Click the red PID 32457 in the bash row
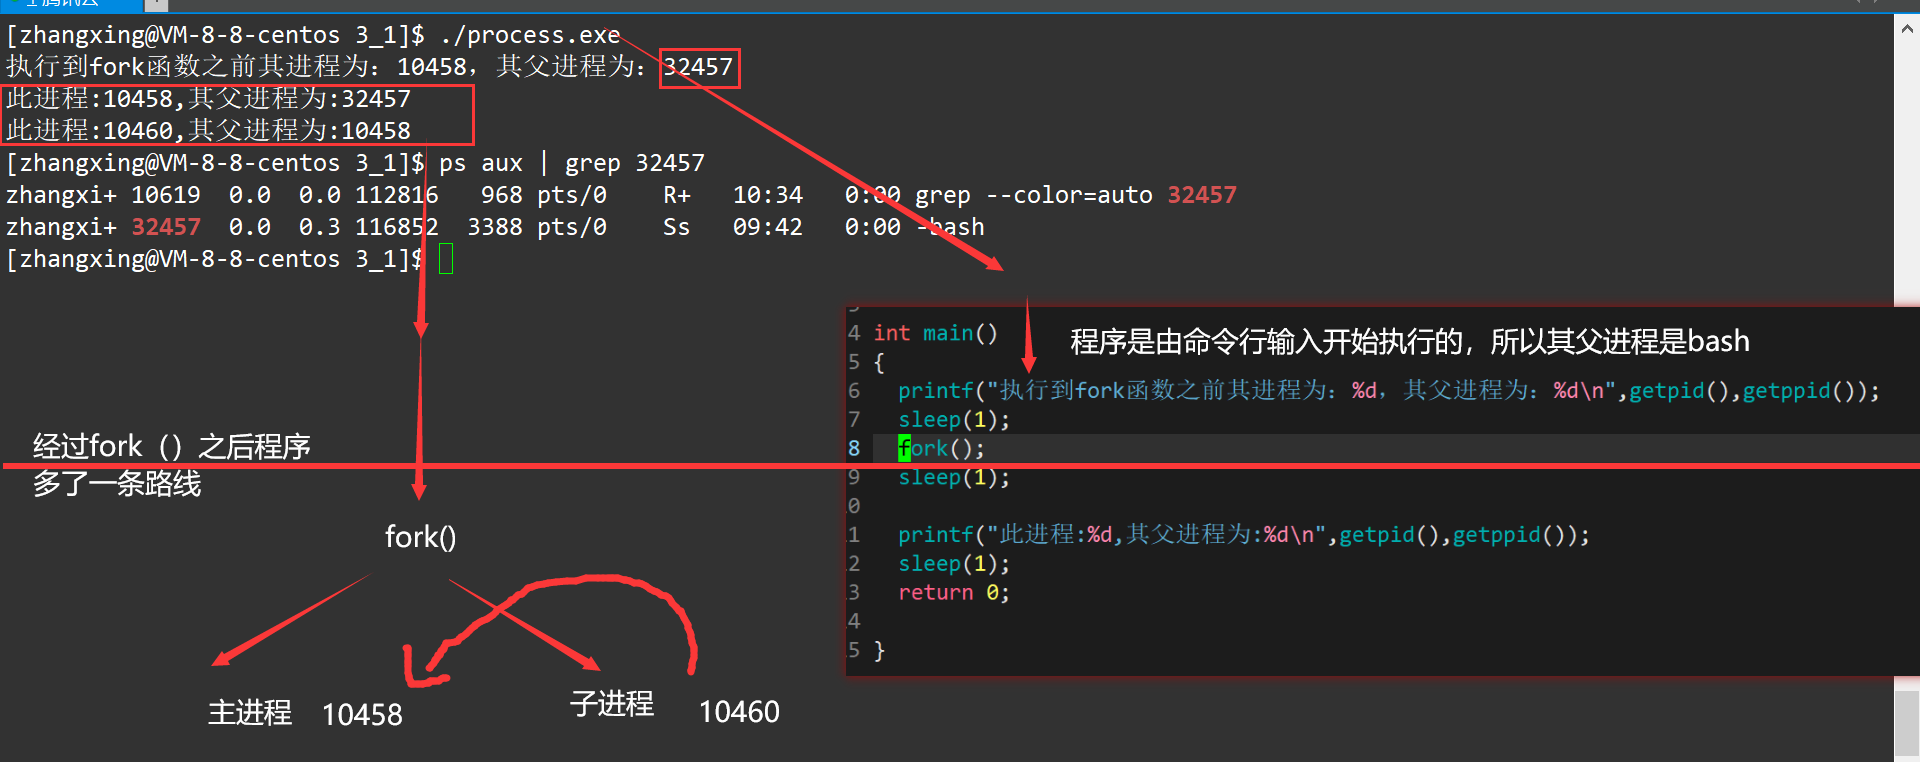The width and height of the screenshot is (1920, 762). coord(166,227)
